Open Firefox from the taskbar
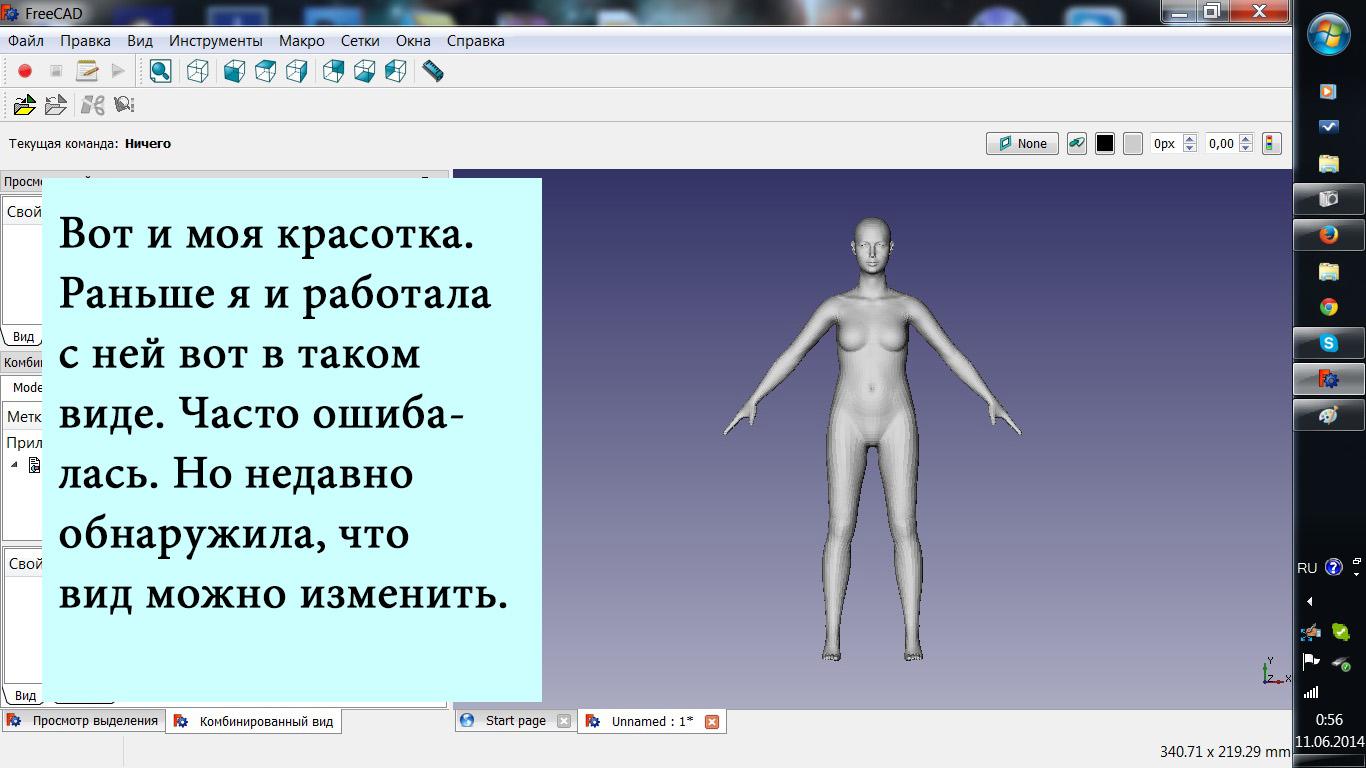This screenshot has height=768, width=1366. [1329, 235]
